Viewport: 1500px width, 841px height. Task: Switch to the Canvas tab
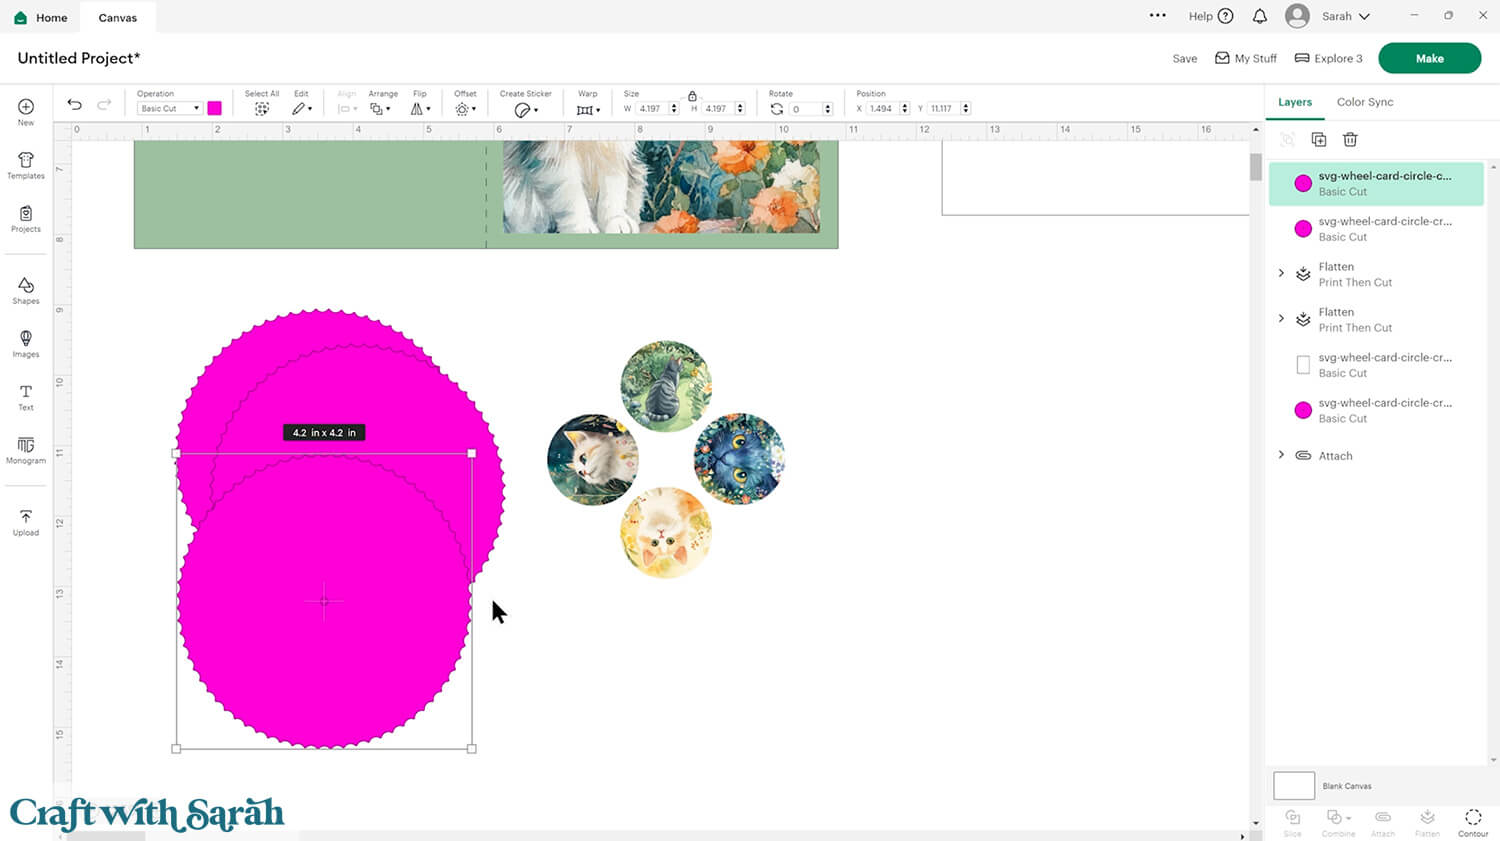pos(118,17)
